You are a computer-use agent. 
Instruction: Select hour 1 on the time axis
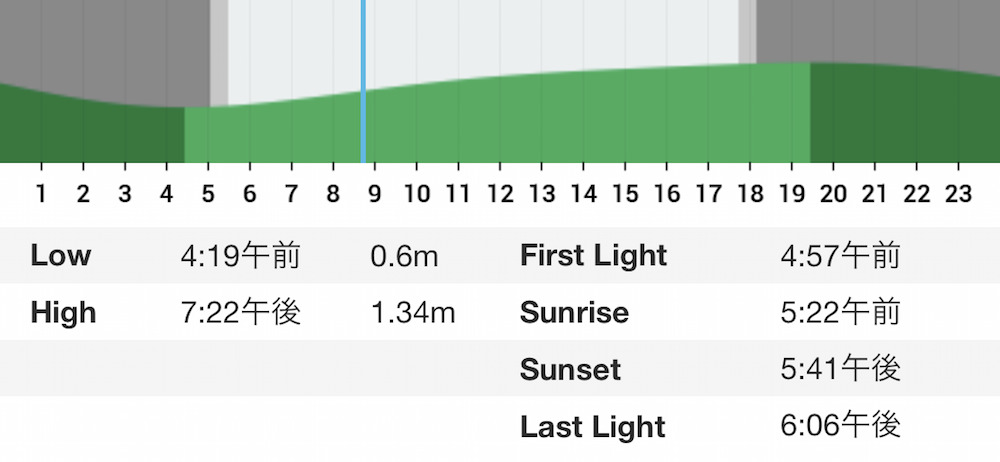click(x=41, y=193)
